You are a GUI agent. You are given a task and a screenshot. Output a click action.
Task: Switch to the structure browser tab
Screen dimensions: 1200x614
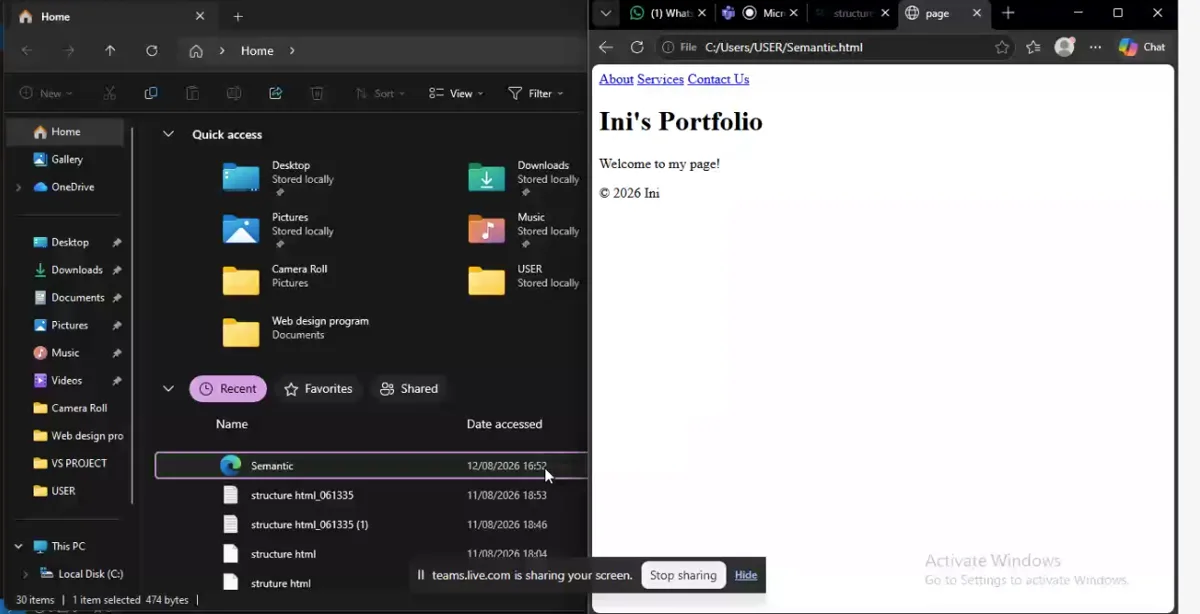coord(844,13)
